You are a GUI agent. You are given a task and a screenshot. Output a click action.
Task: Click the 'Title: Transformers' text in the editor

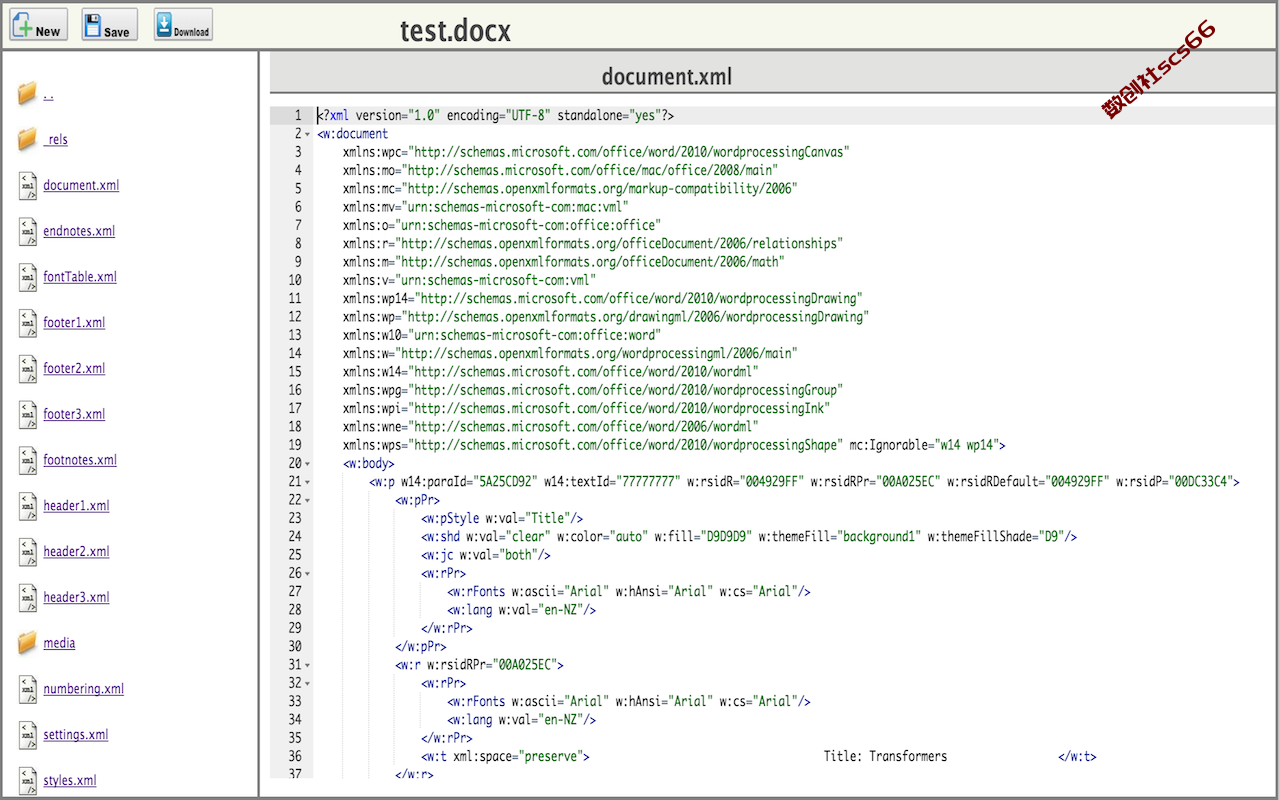pos(885,757)
